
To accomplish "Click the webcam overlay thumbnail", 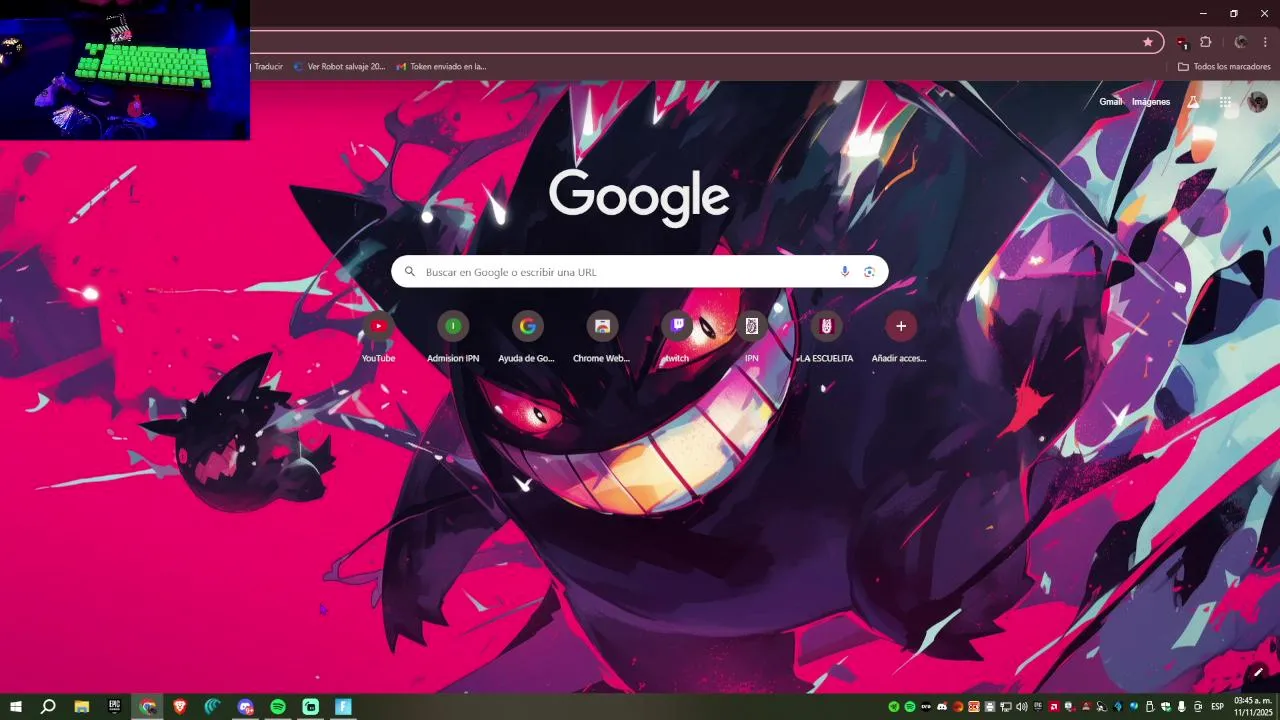I will pyautogui.click(x=125, y=70).
